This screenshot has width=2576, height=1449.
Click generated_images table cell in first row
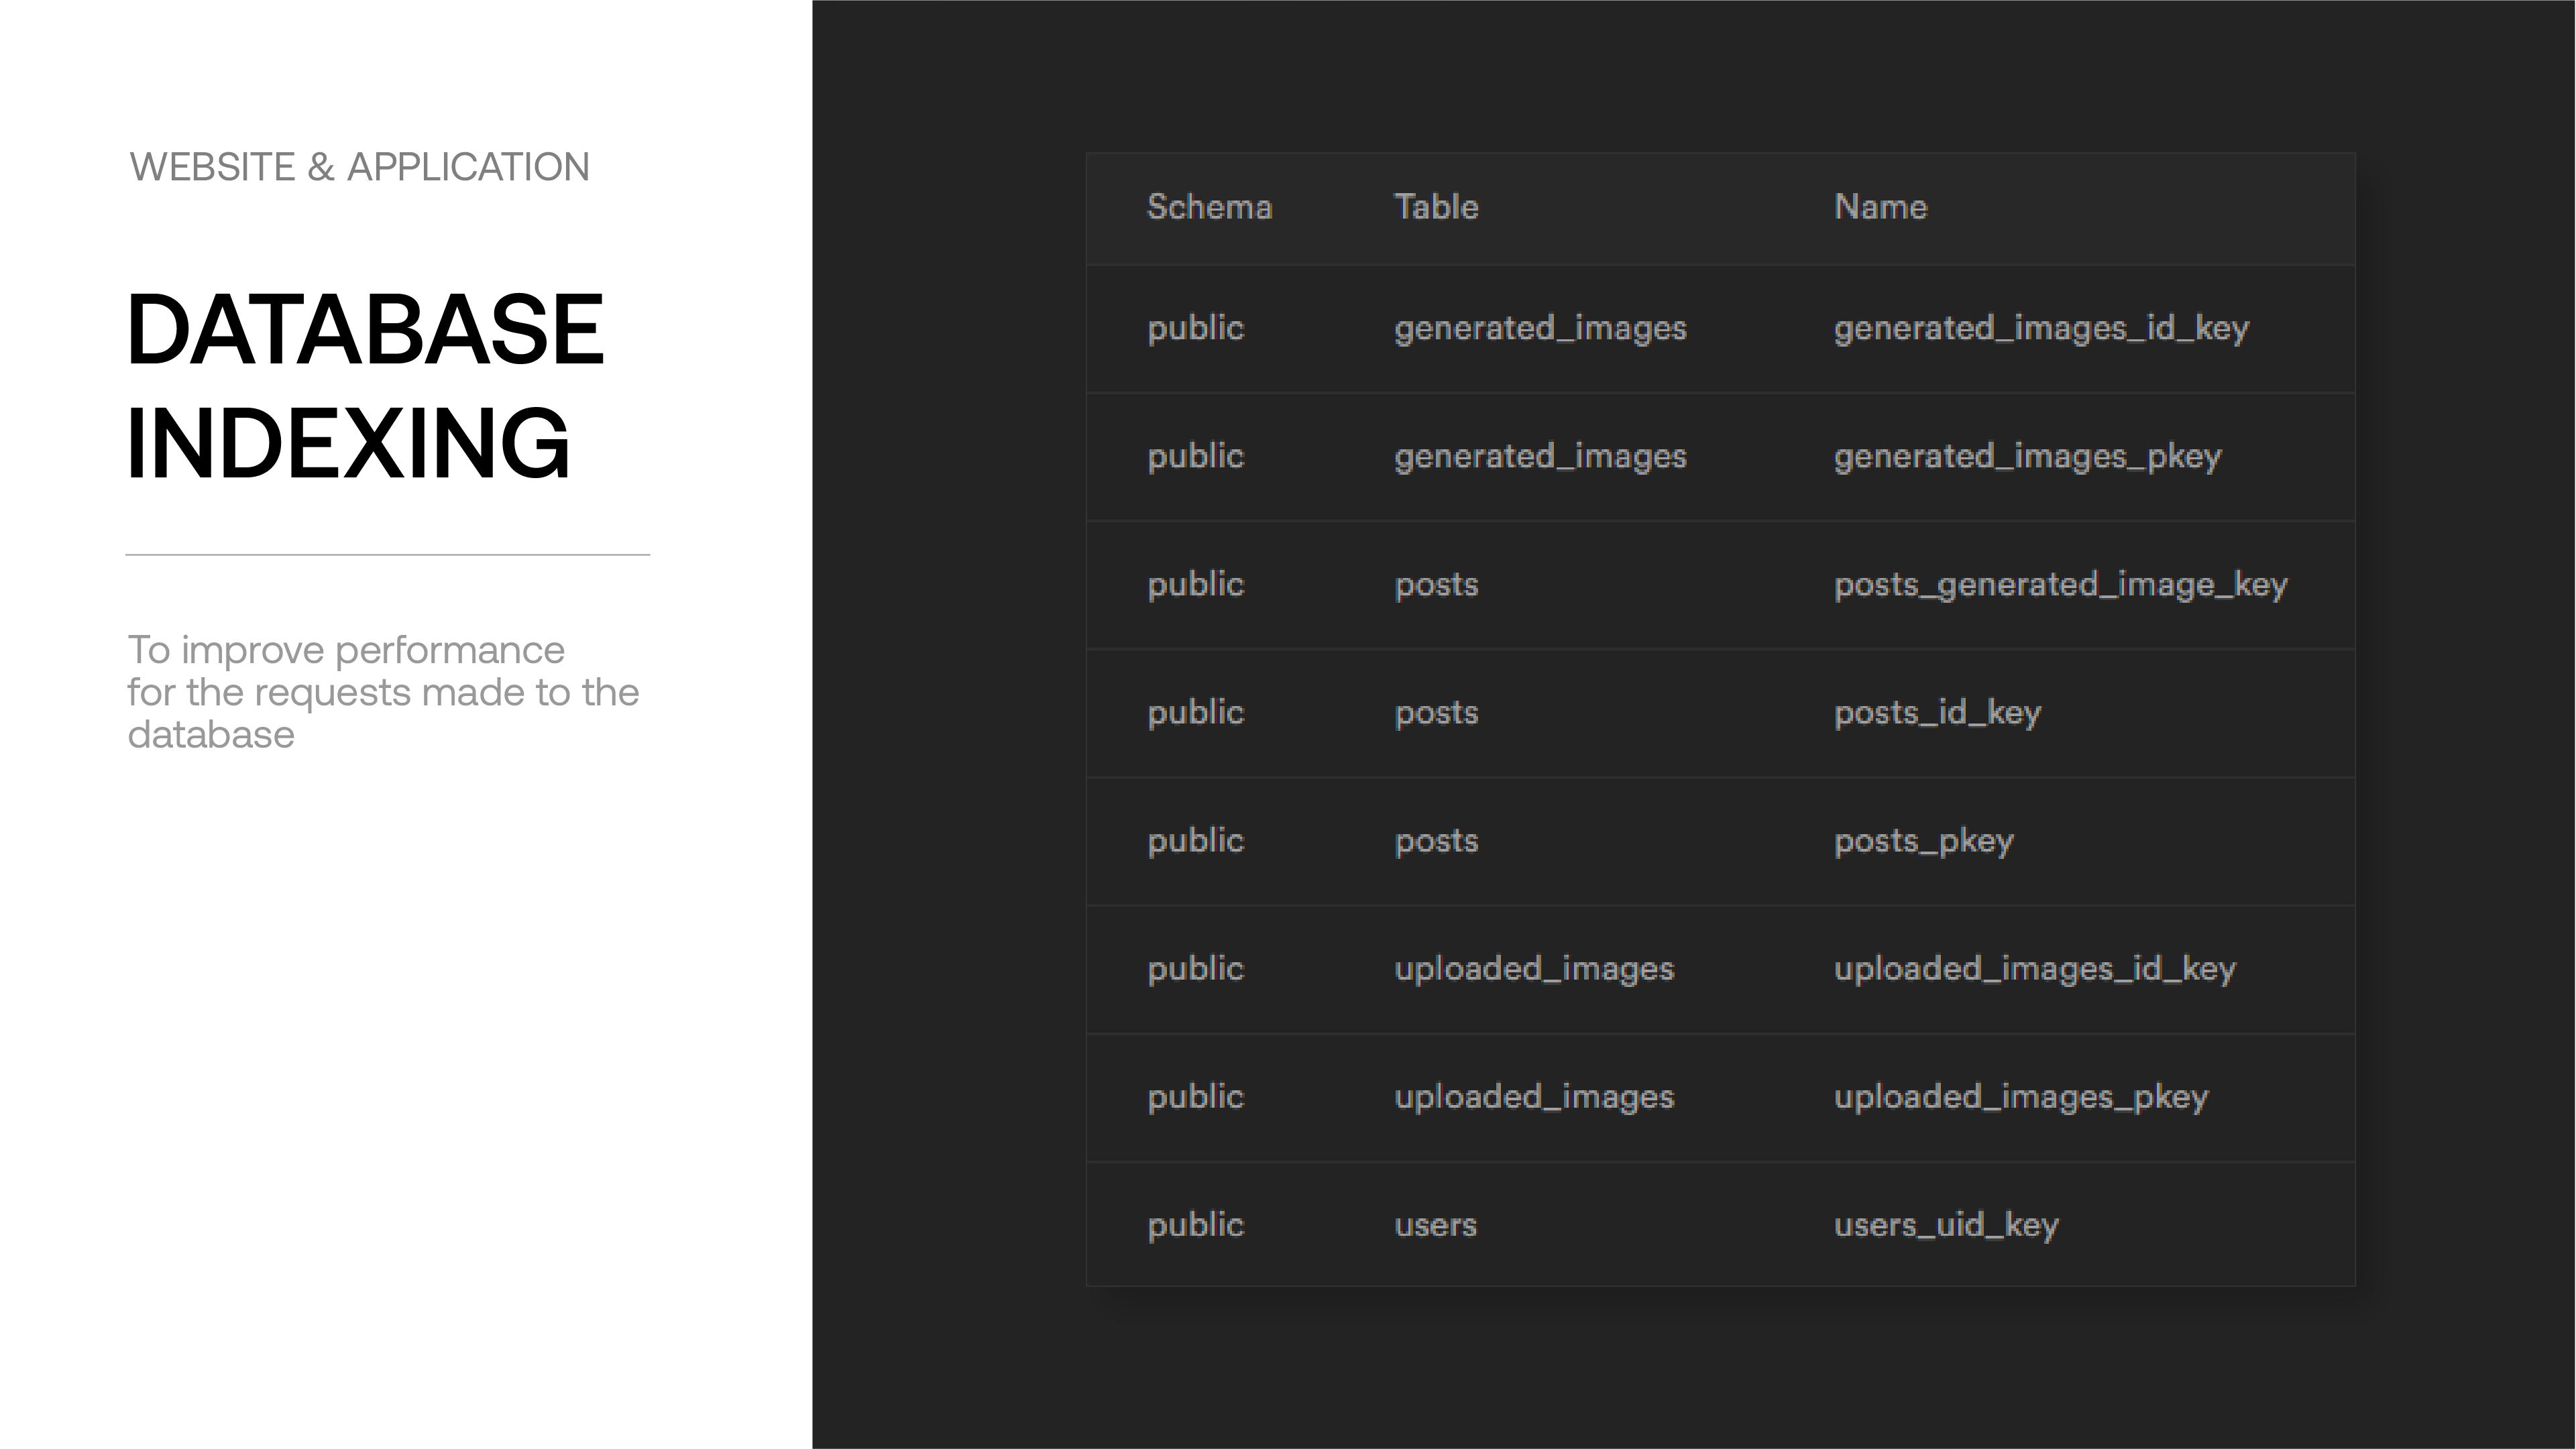(1540, 329)
